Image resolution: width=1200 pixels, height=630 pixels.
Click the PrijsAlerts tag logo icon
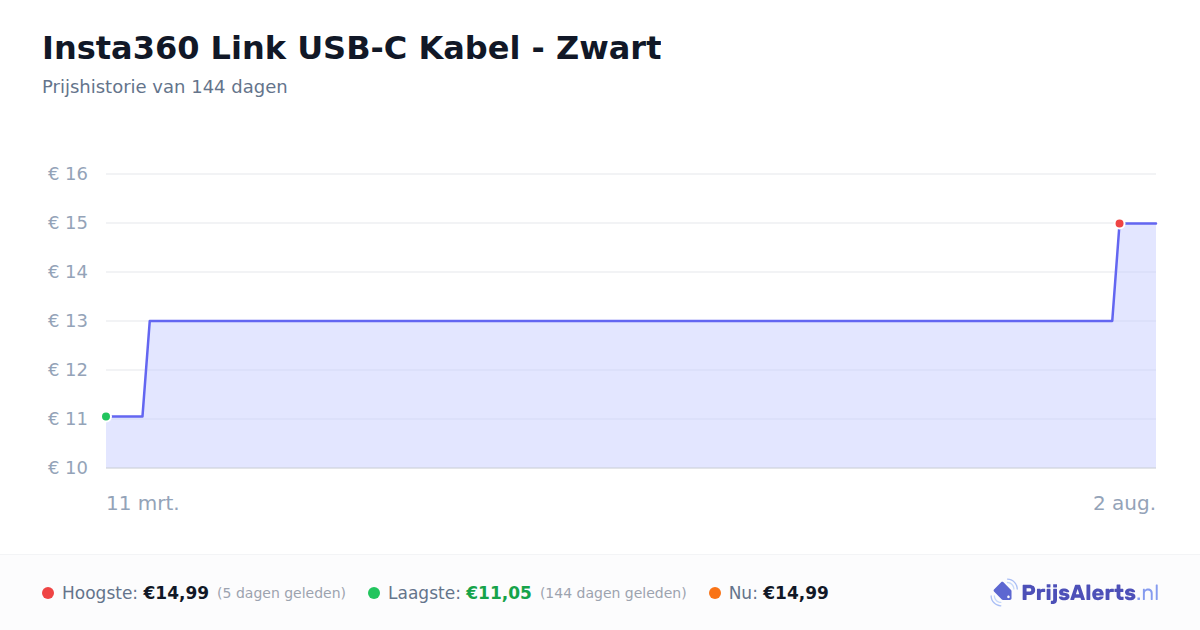(1003, 593)
